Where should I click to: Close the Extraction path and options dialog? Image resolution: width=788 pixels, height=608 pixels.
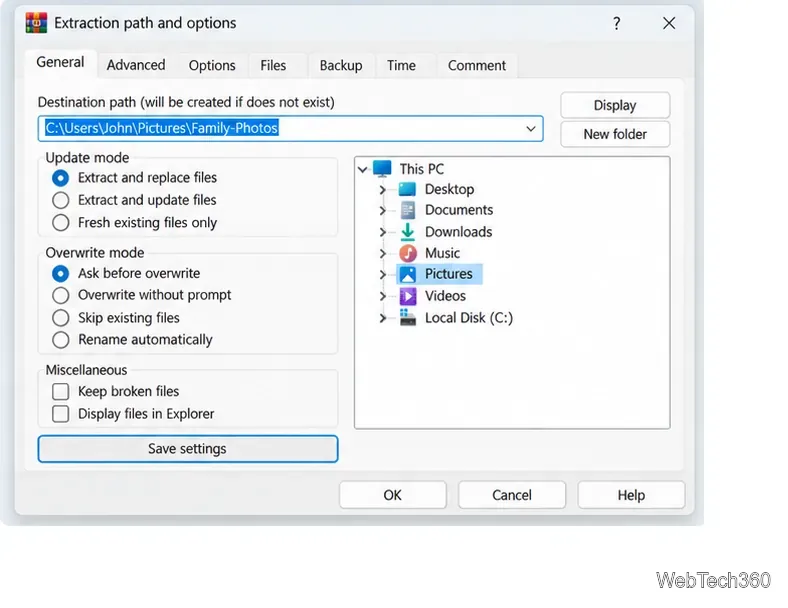(x=669, y=23)
